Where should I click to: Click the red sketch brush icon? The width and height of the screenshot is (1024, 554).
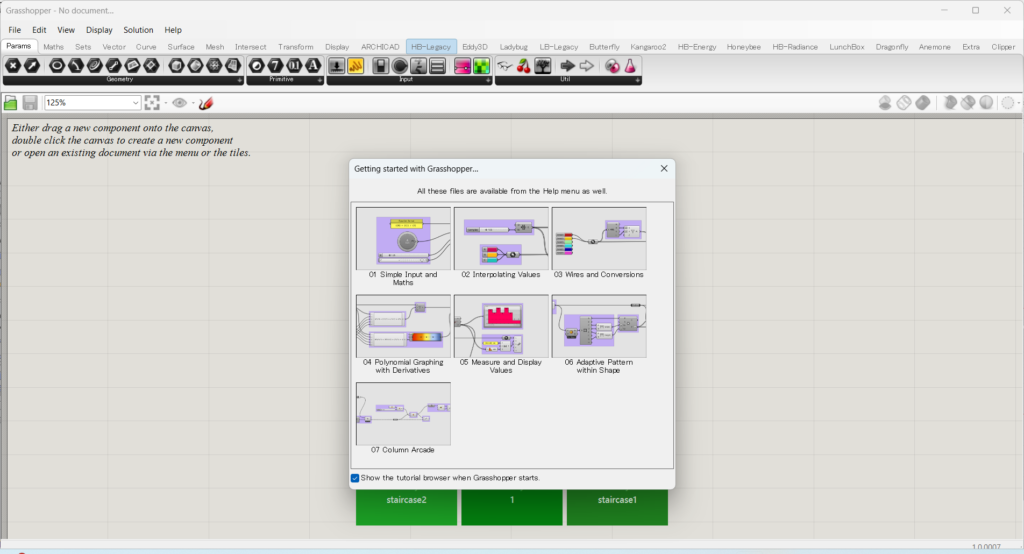tap(206, 103)
